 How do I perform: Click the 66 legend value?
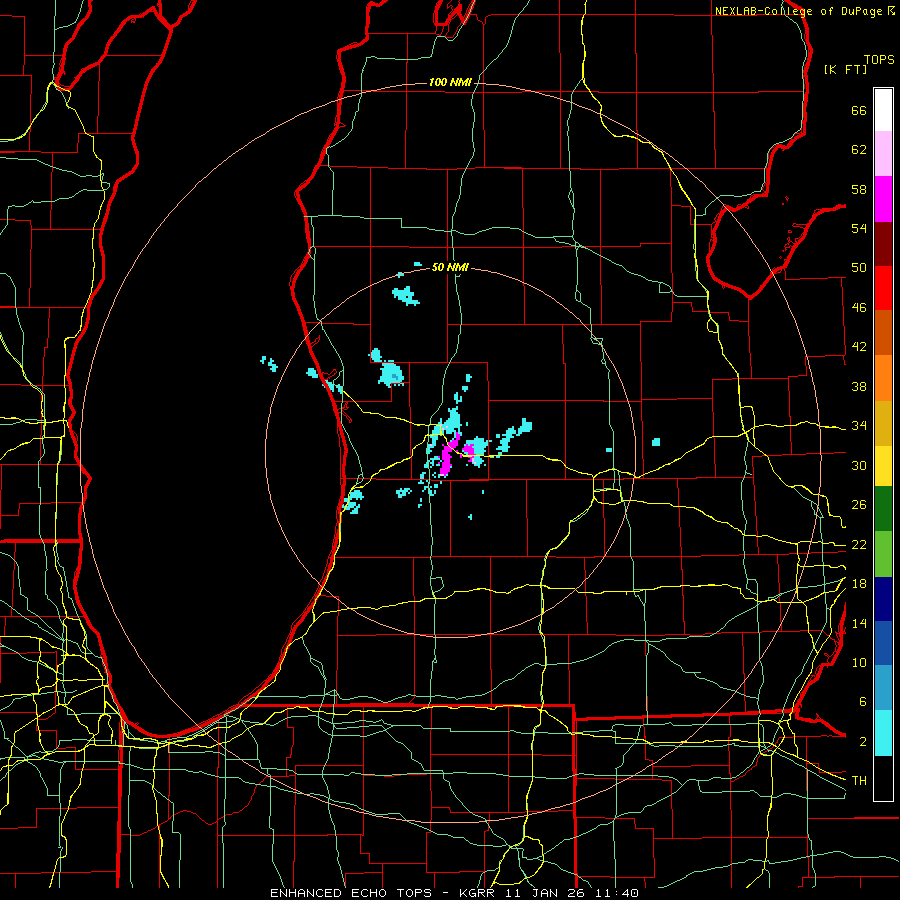coord(859,111)
